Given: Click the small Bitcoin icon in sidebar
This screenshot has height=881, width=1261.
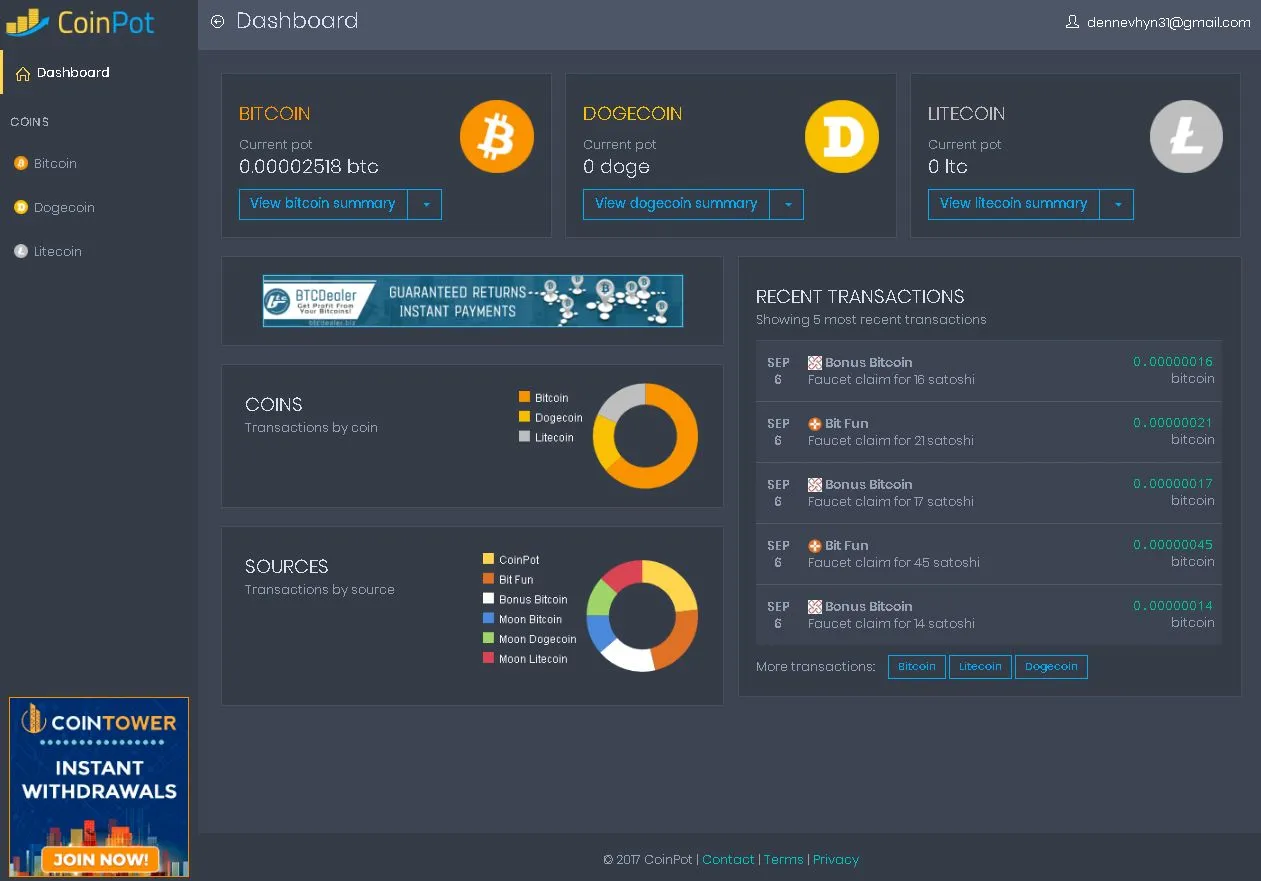Looking at the screenshot, I should click(21, 163).
